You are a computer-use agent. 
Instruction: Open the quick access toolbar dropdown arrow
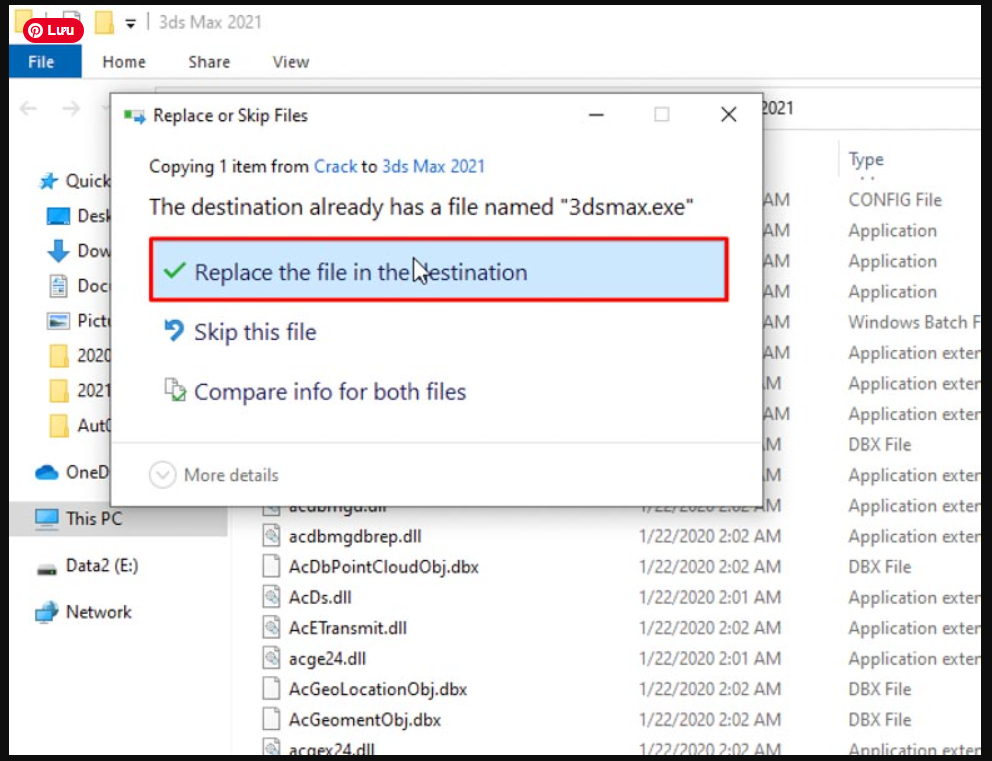[x=130, y=24]
